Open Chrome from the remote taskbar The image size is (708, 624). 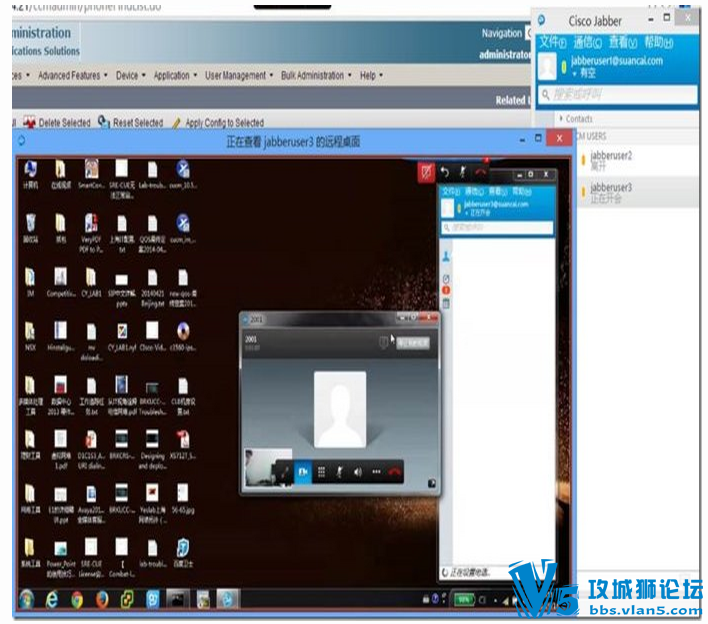pos(77,600)
